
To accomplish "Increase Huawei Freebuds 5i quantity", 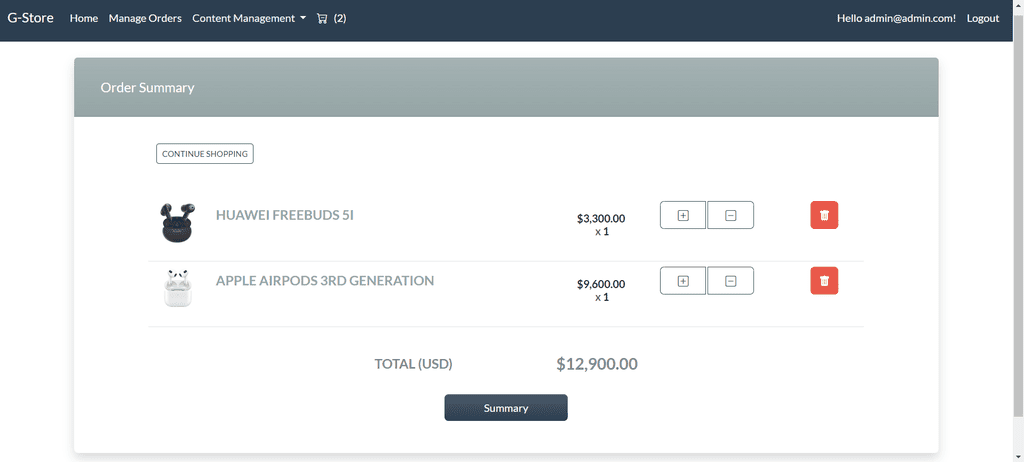I will (683, 215).
